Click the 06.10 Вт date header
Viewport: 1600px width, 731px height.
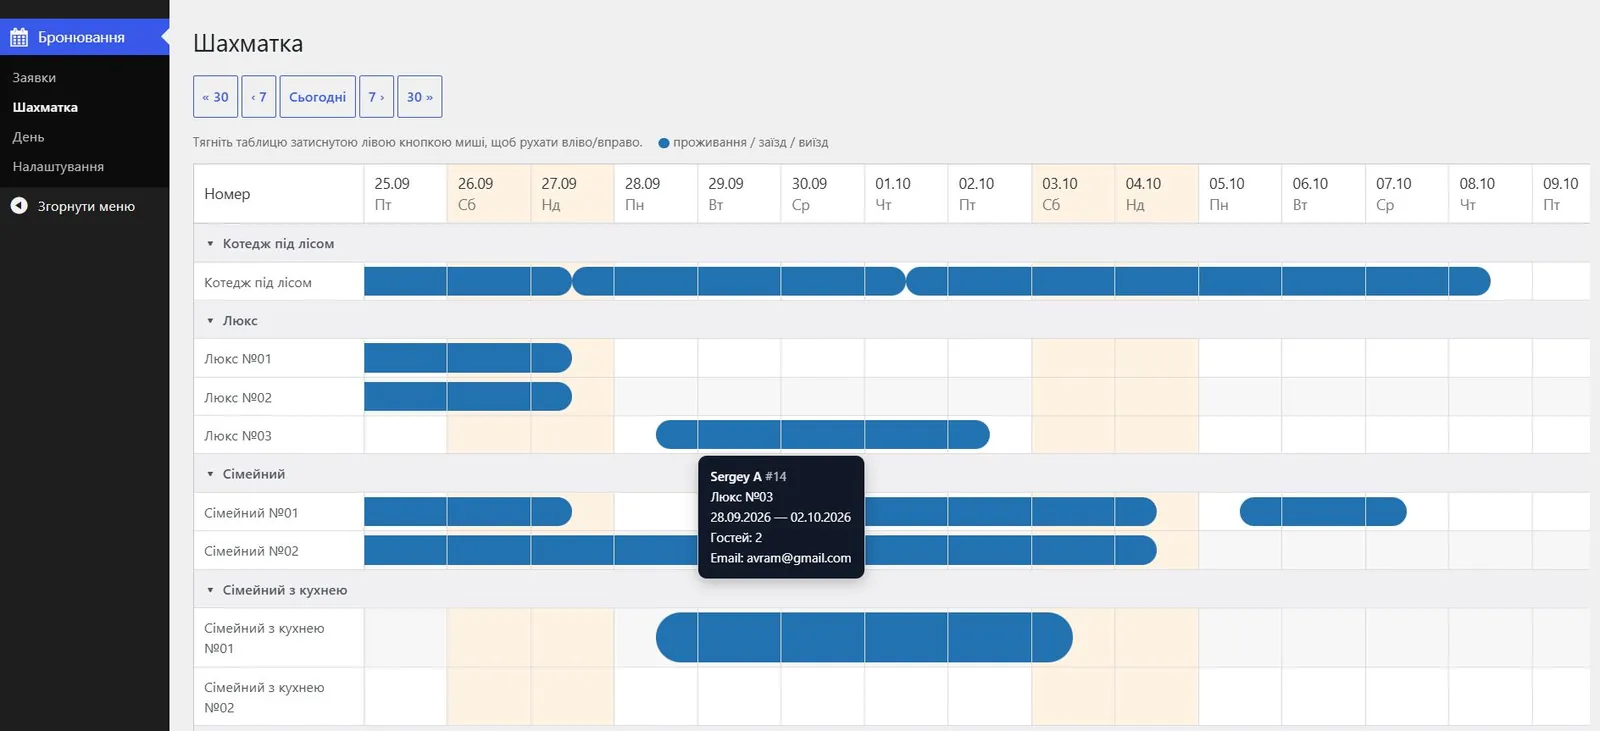1324,194
